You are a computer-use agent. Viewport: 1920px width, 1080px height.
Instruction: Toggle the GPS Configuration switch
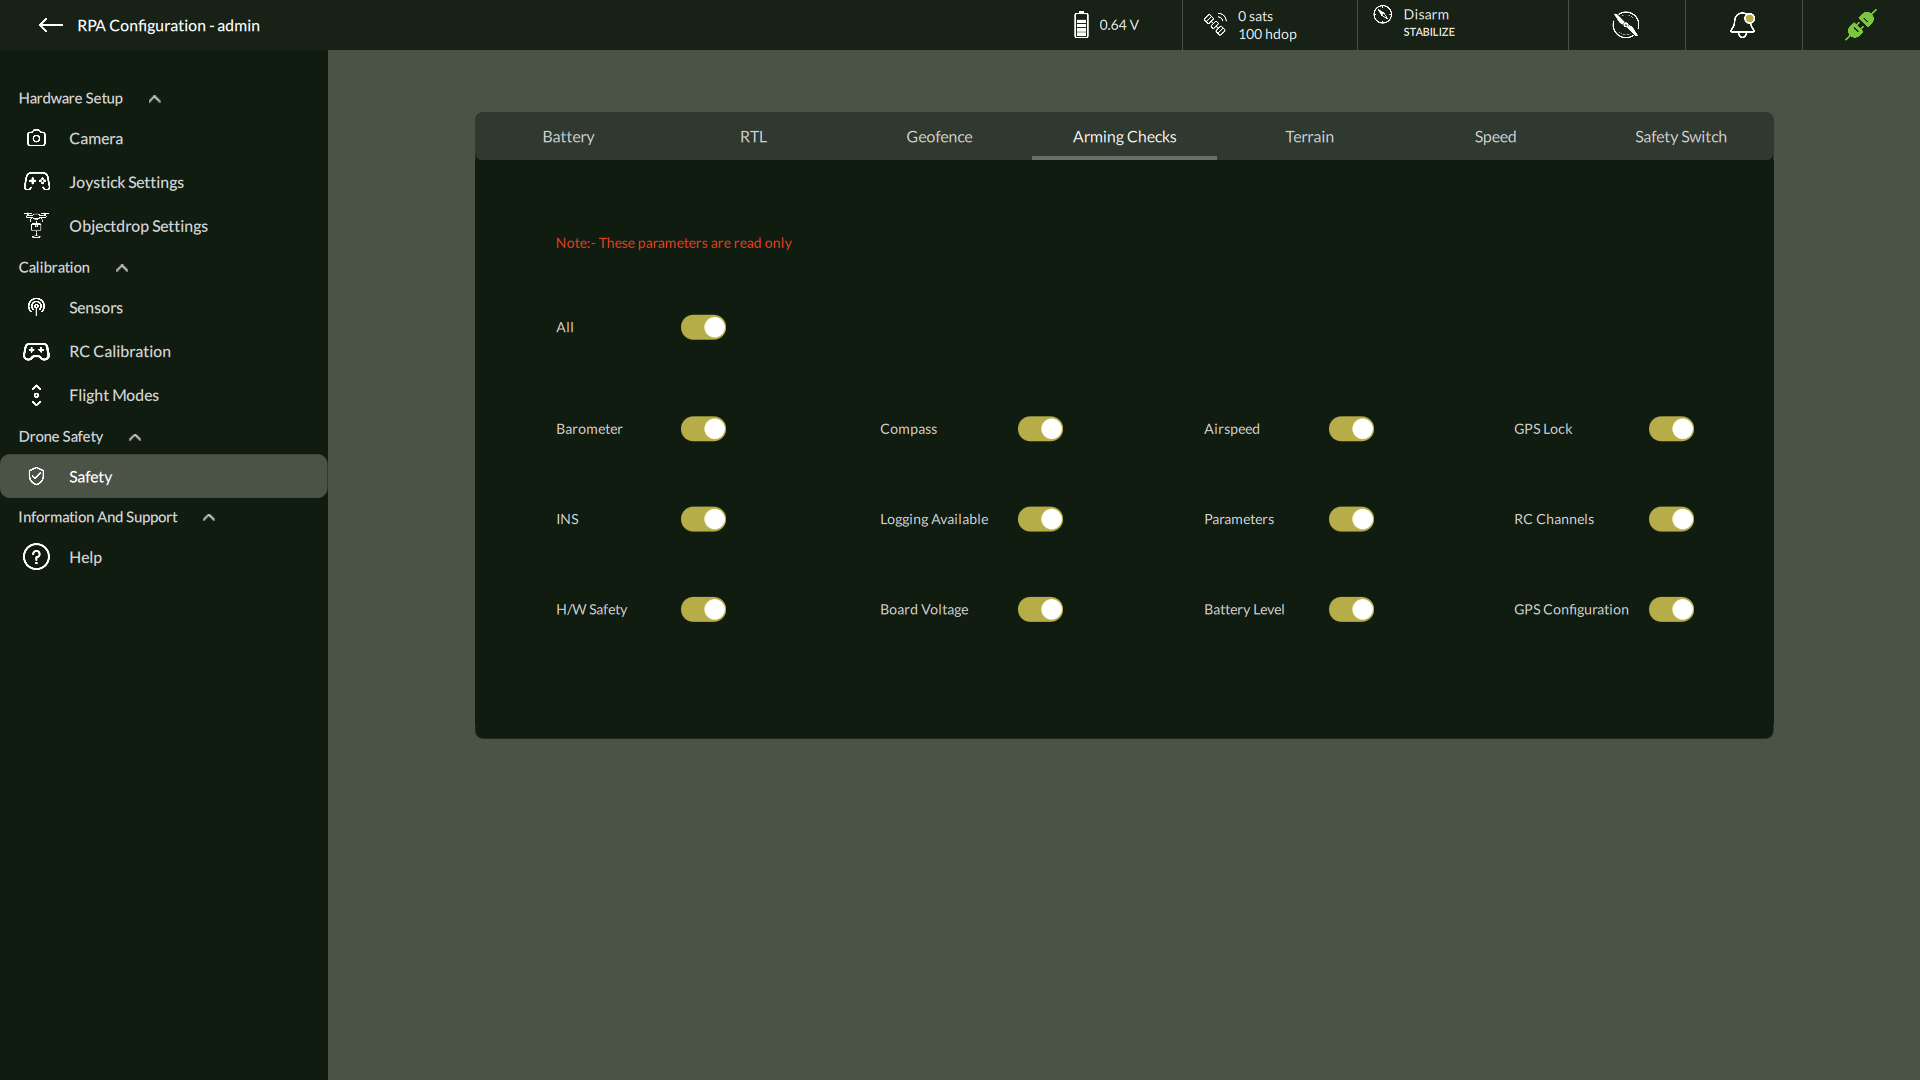click(x=1671, y=609)
